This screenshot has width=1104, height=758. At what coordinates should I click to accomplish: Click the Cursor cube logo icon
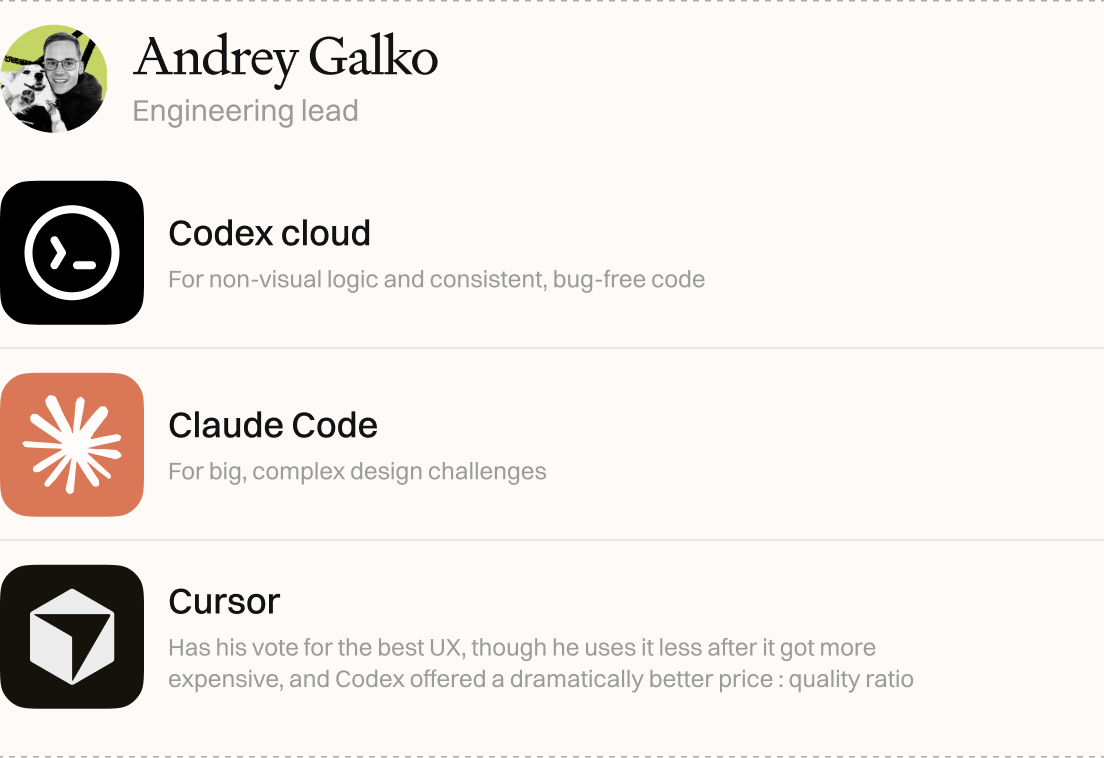72,637
